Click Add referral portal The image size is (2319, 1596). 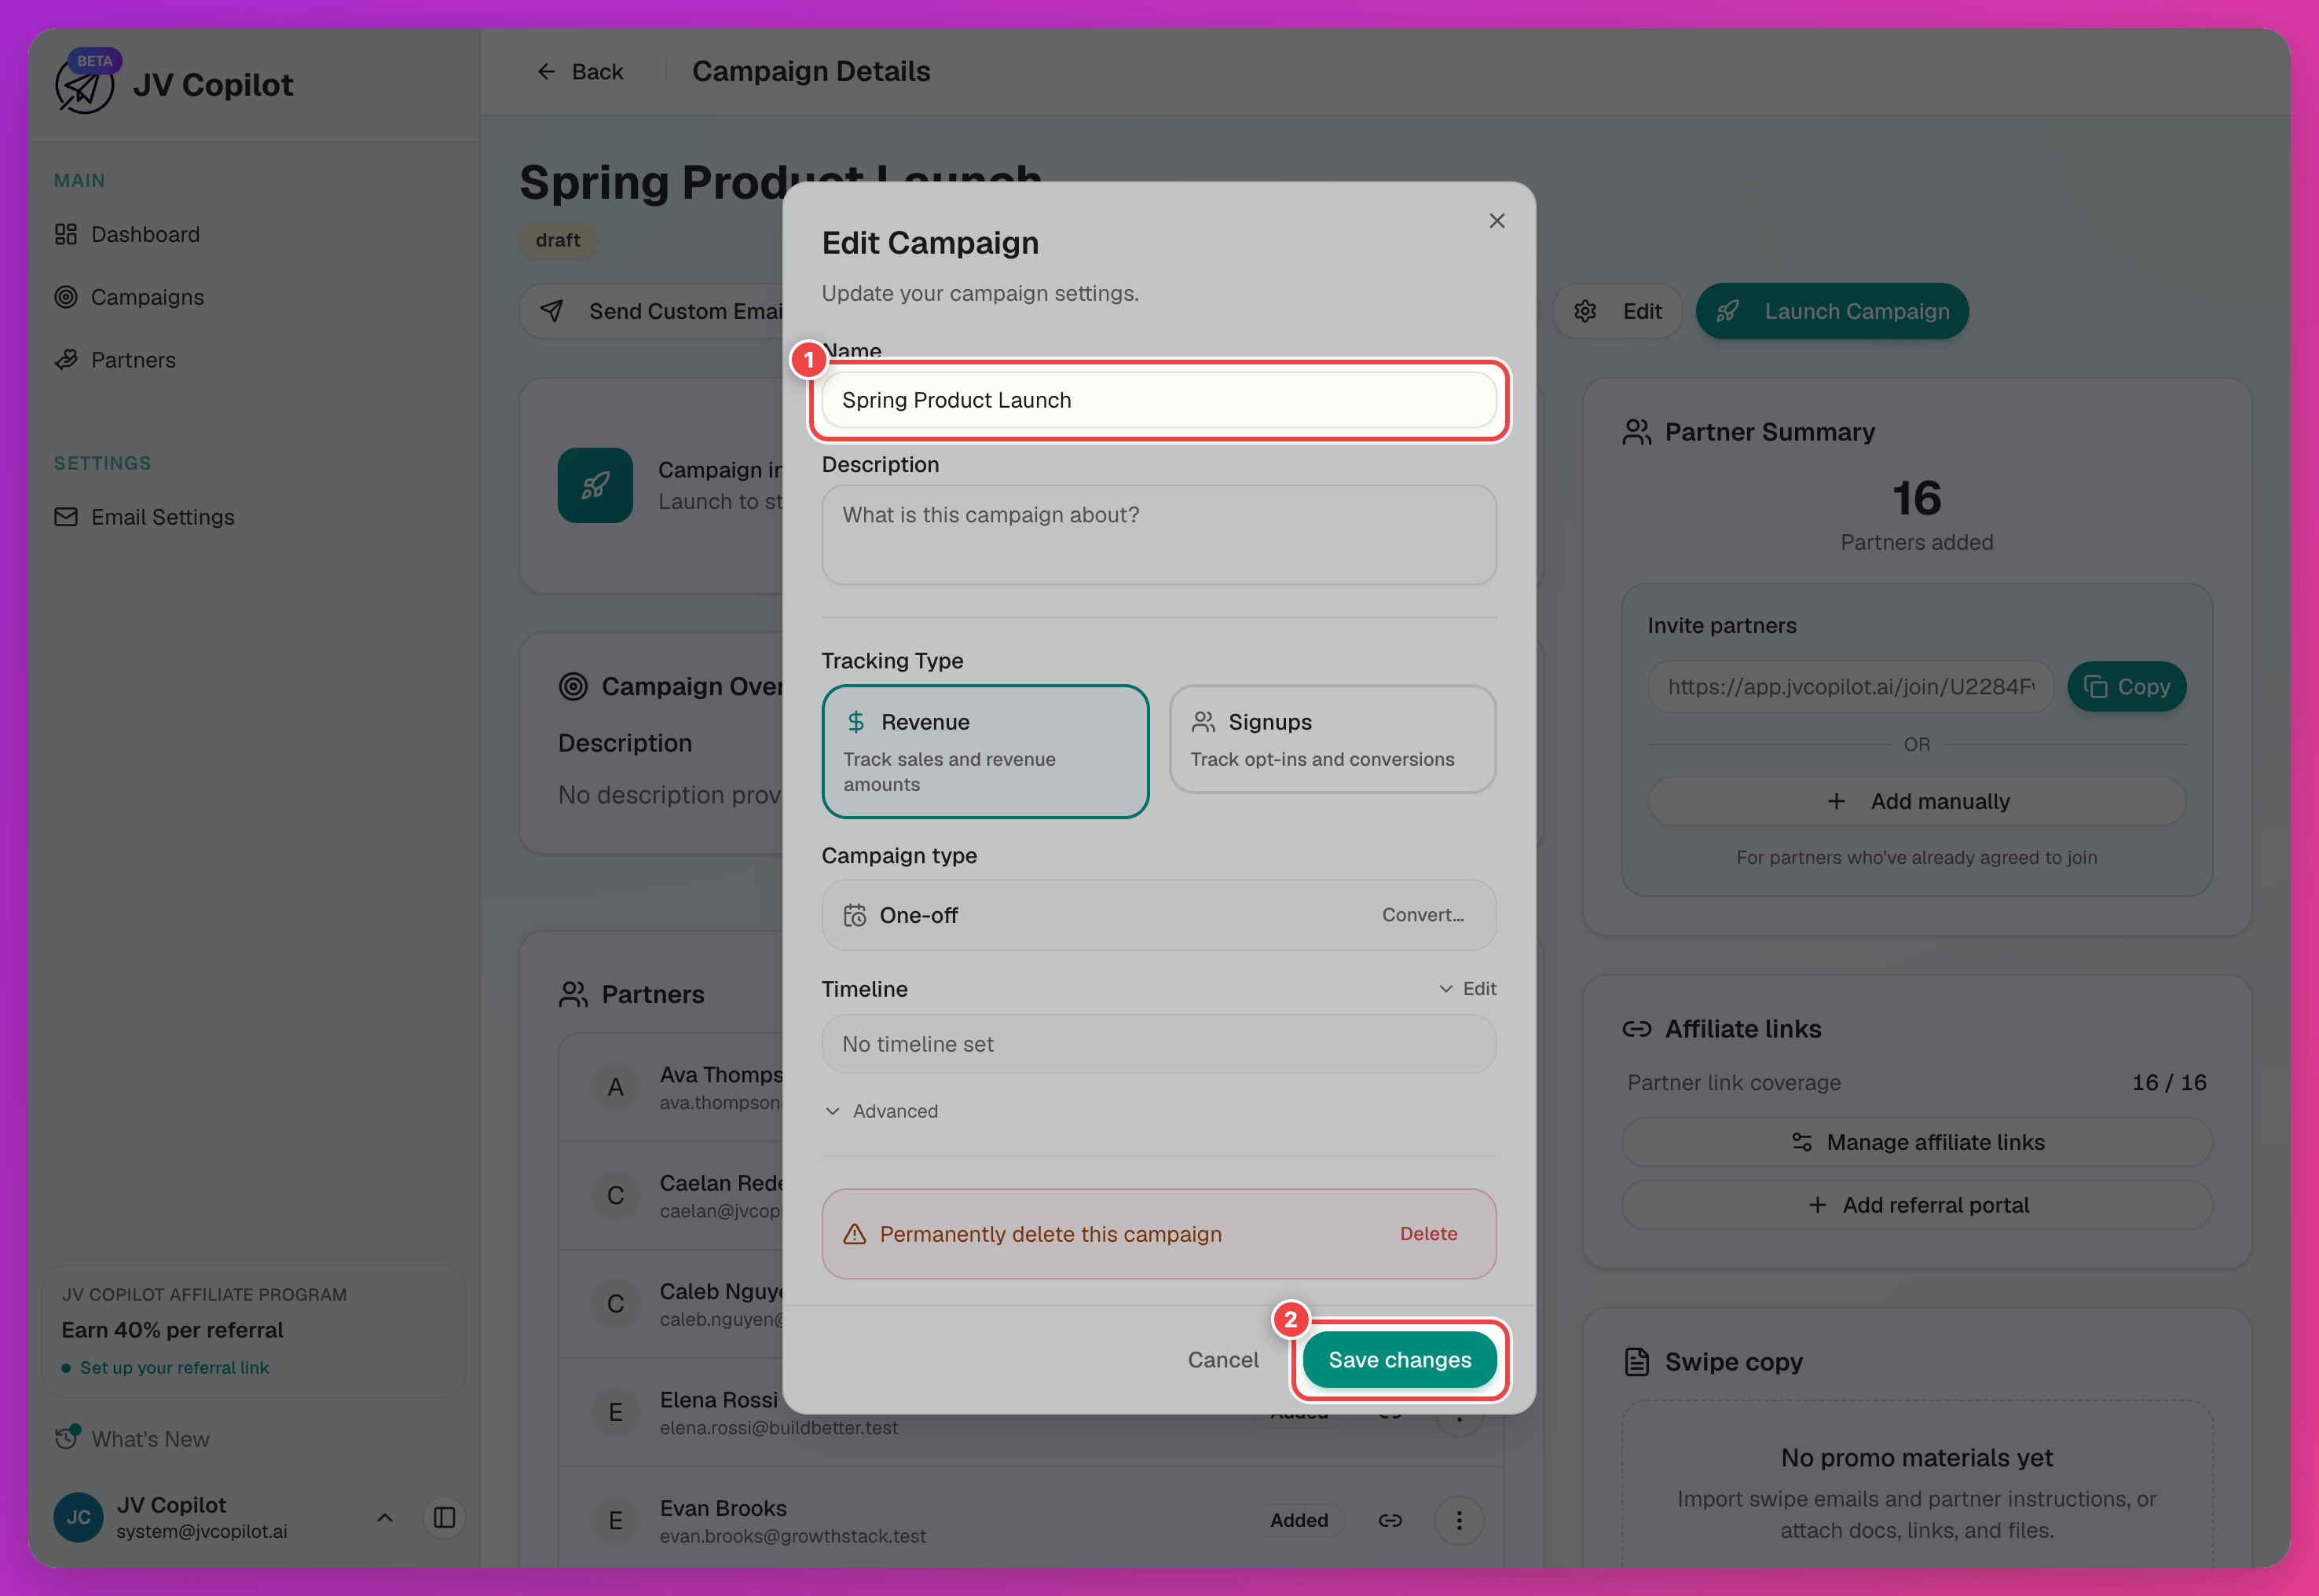click(1916, 1205)
